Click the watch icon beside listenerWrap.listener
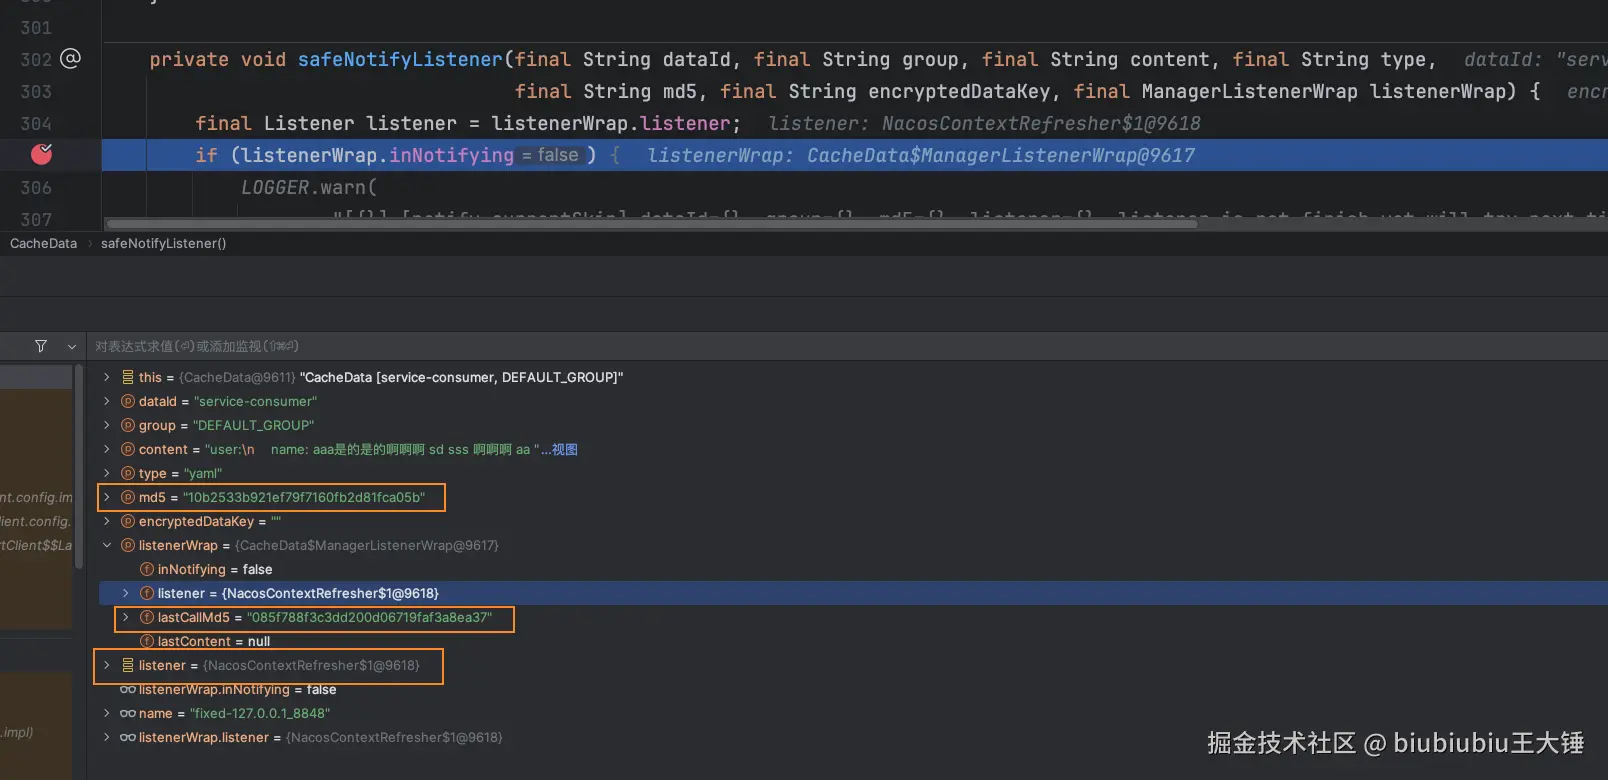Screen dimensions: 1608x780 pyautogui.click(x=128, y=737)
